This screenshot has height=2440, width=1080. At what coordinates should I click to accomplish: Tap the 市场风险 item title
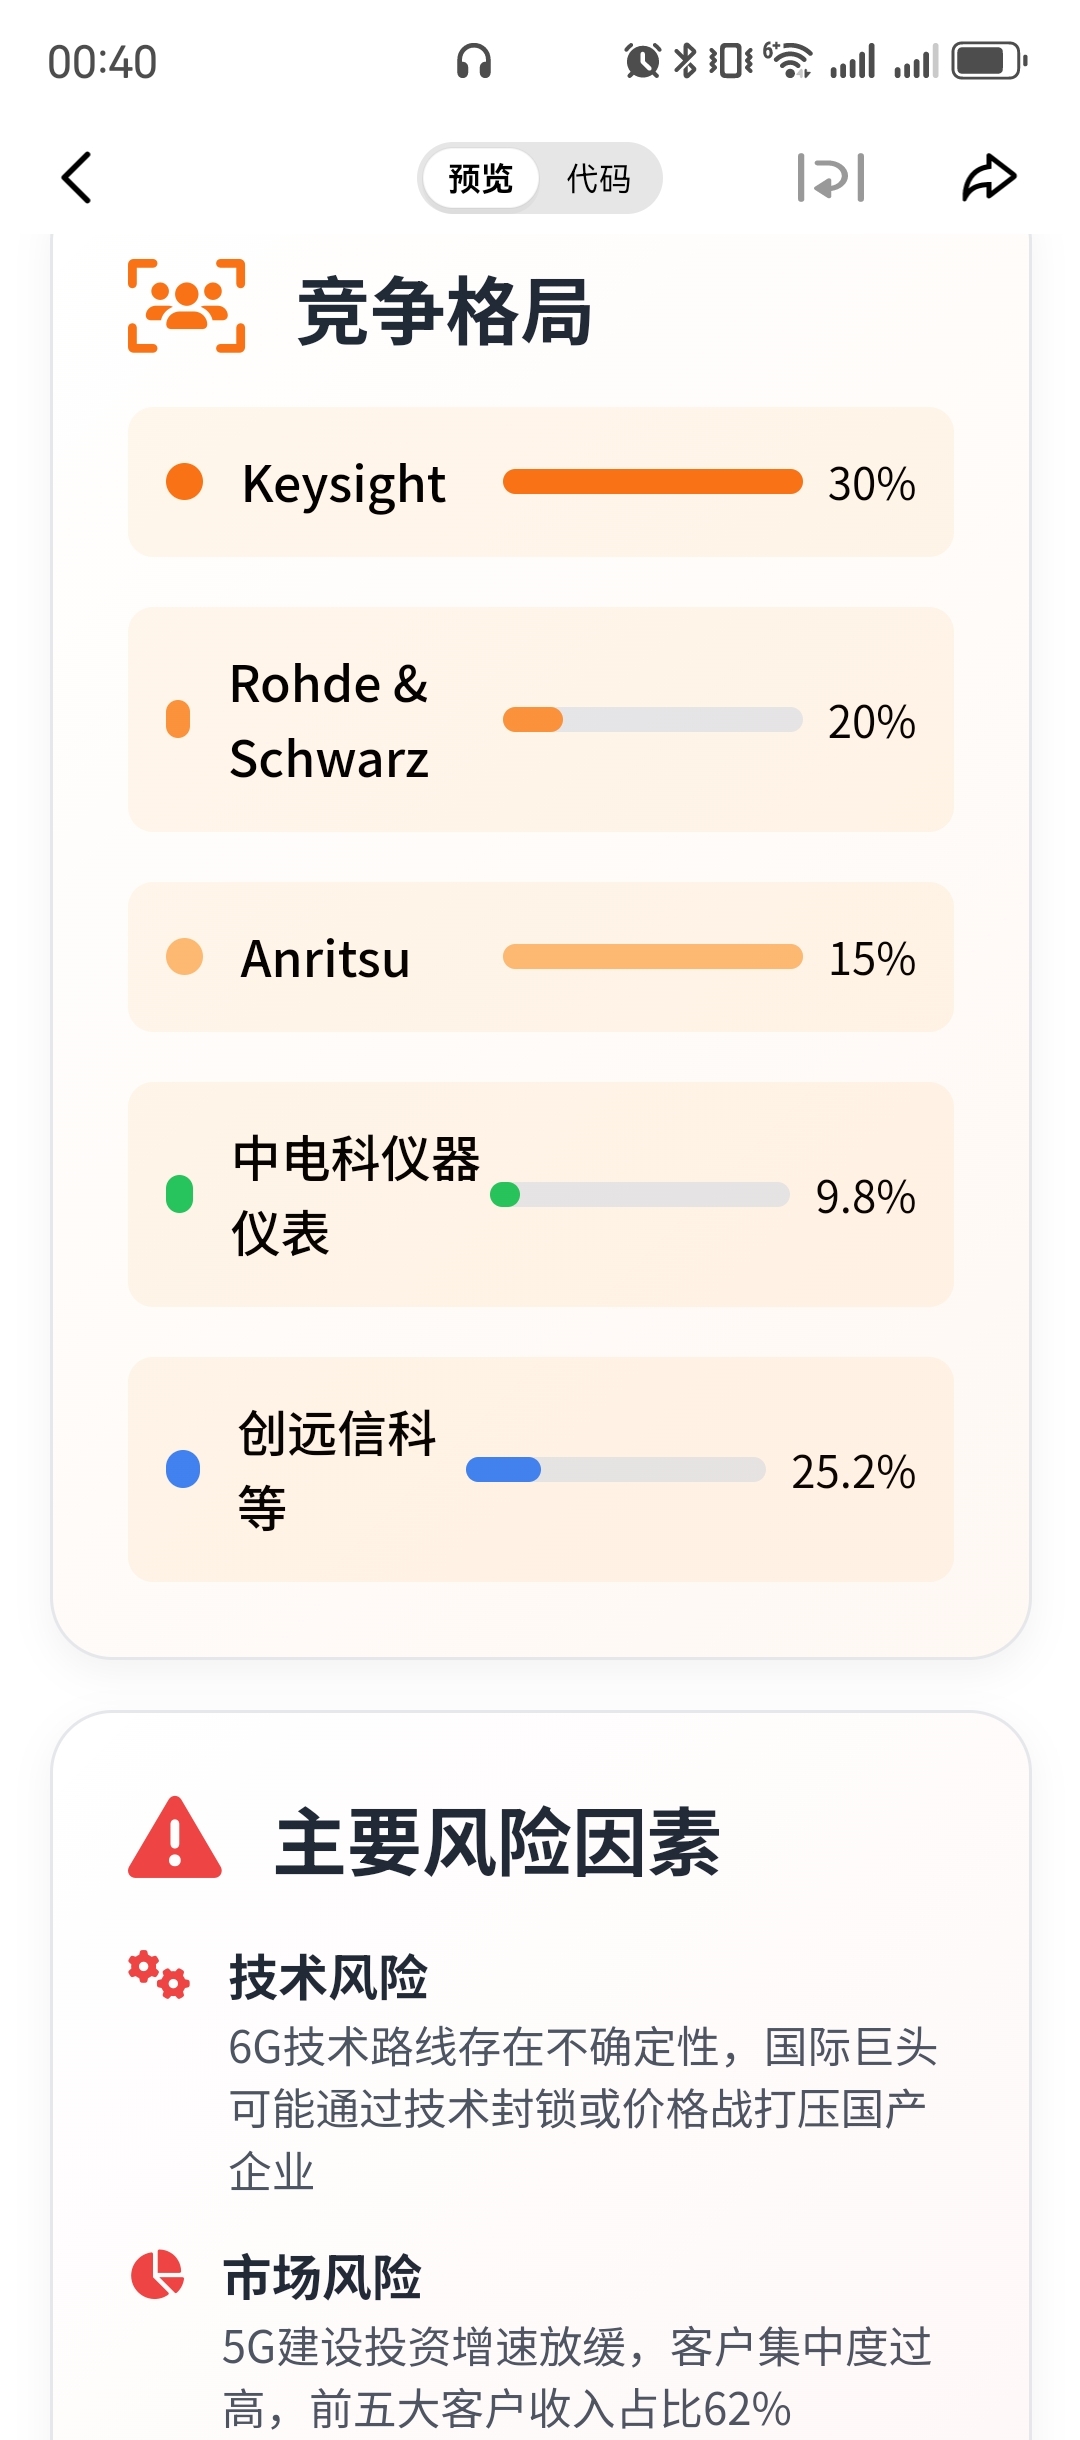point(322,2278)
